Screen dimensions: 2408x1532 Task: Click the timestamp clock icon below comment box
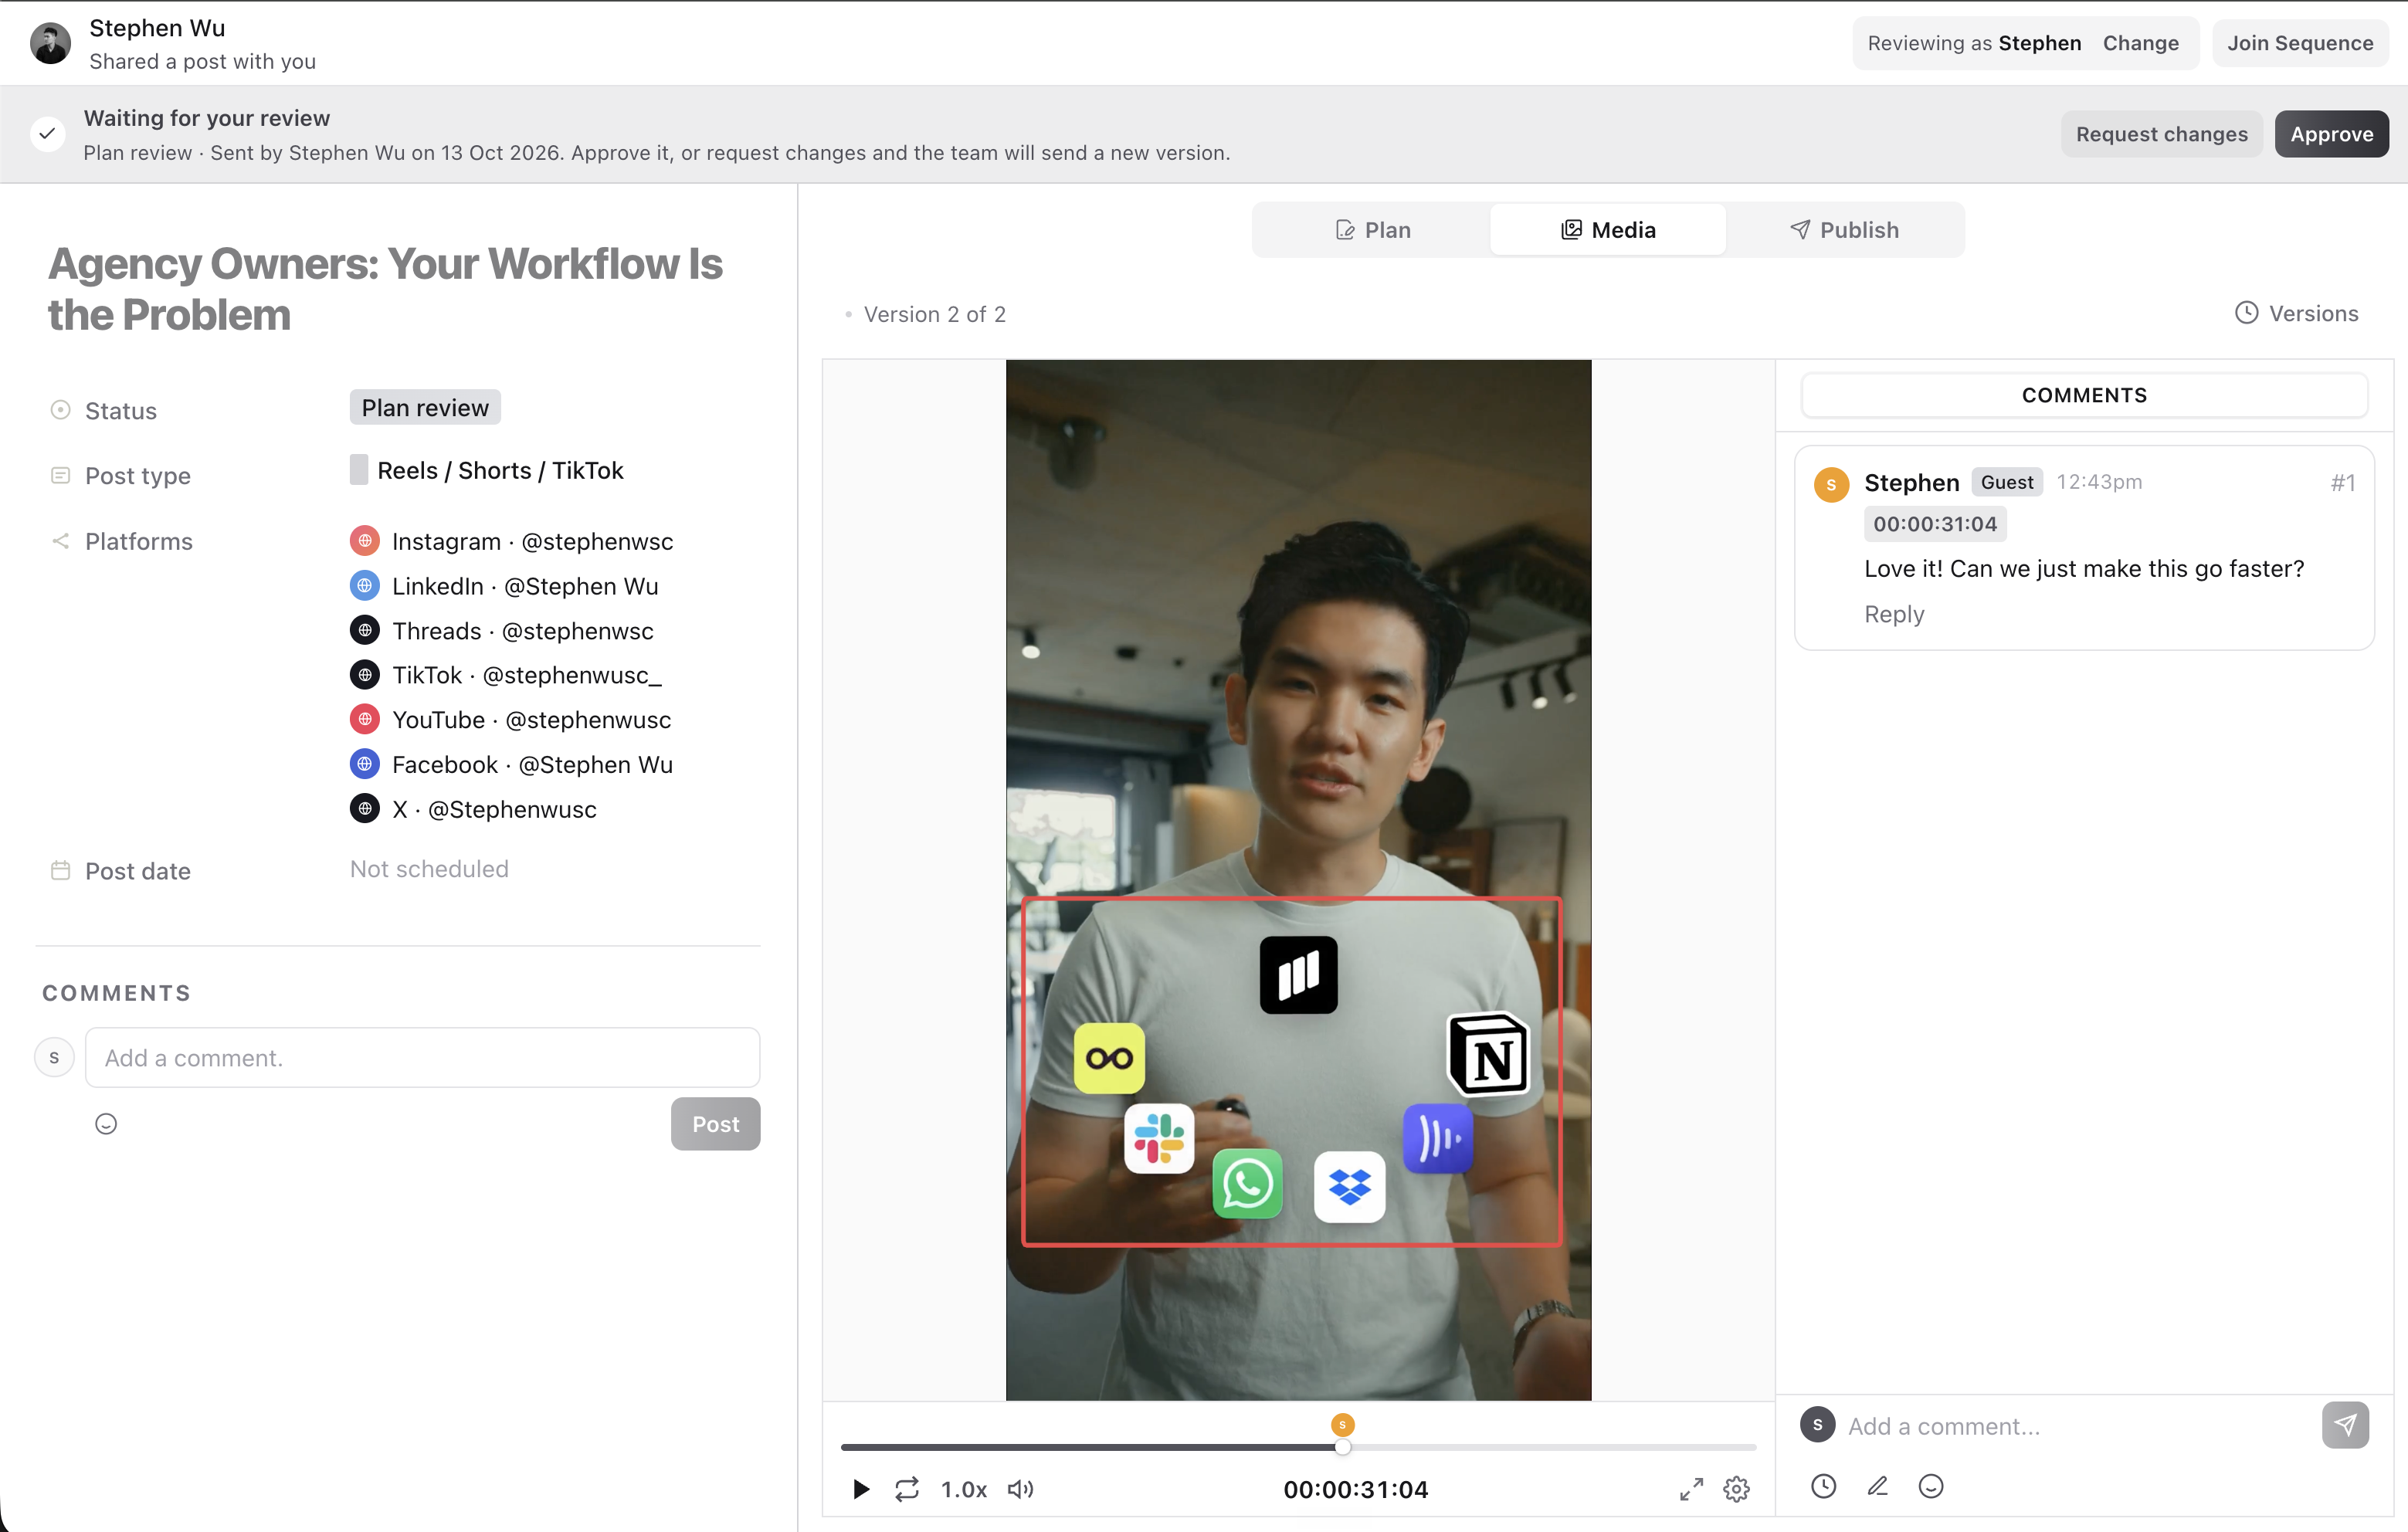coord(1824,1486)
